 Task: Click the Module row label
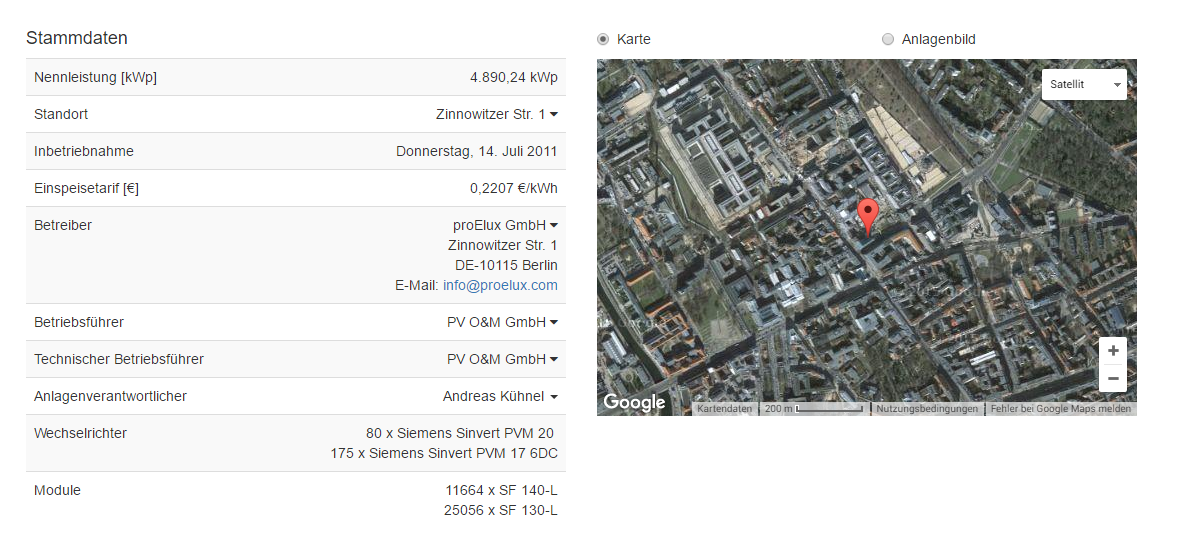(57, 490)
